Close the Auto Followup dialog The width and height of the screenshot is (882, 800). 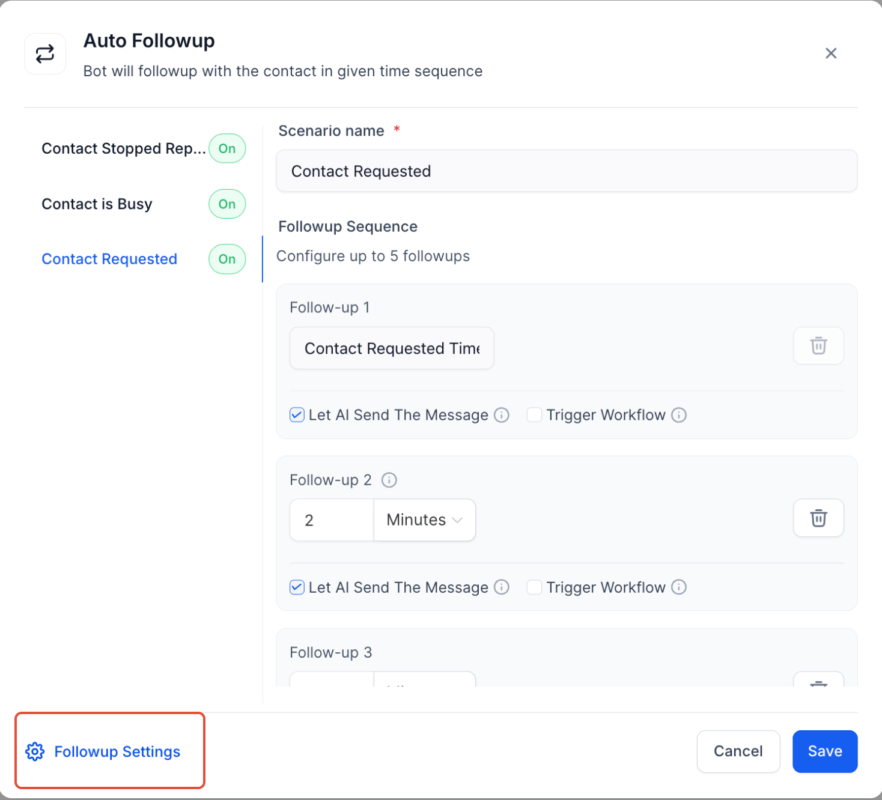pos(831,53)
